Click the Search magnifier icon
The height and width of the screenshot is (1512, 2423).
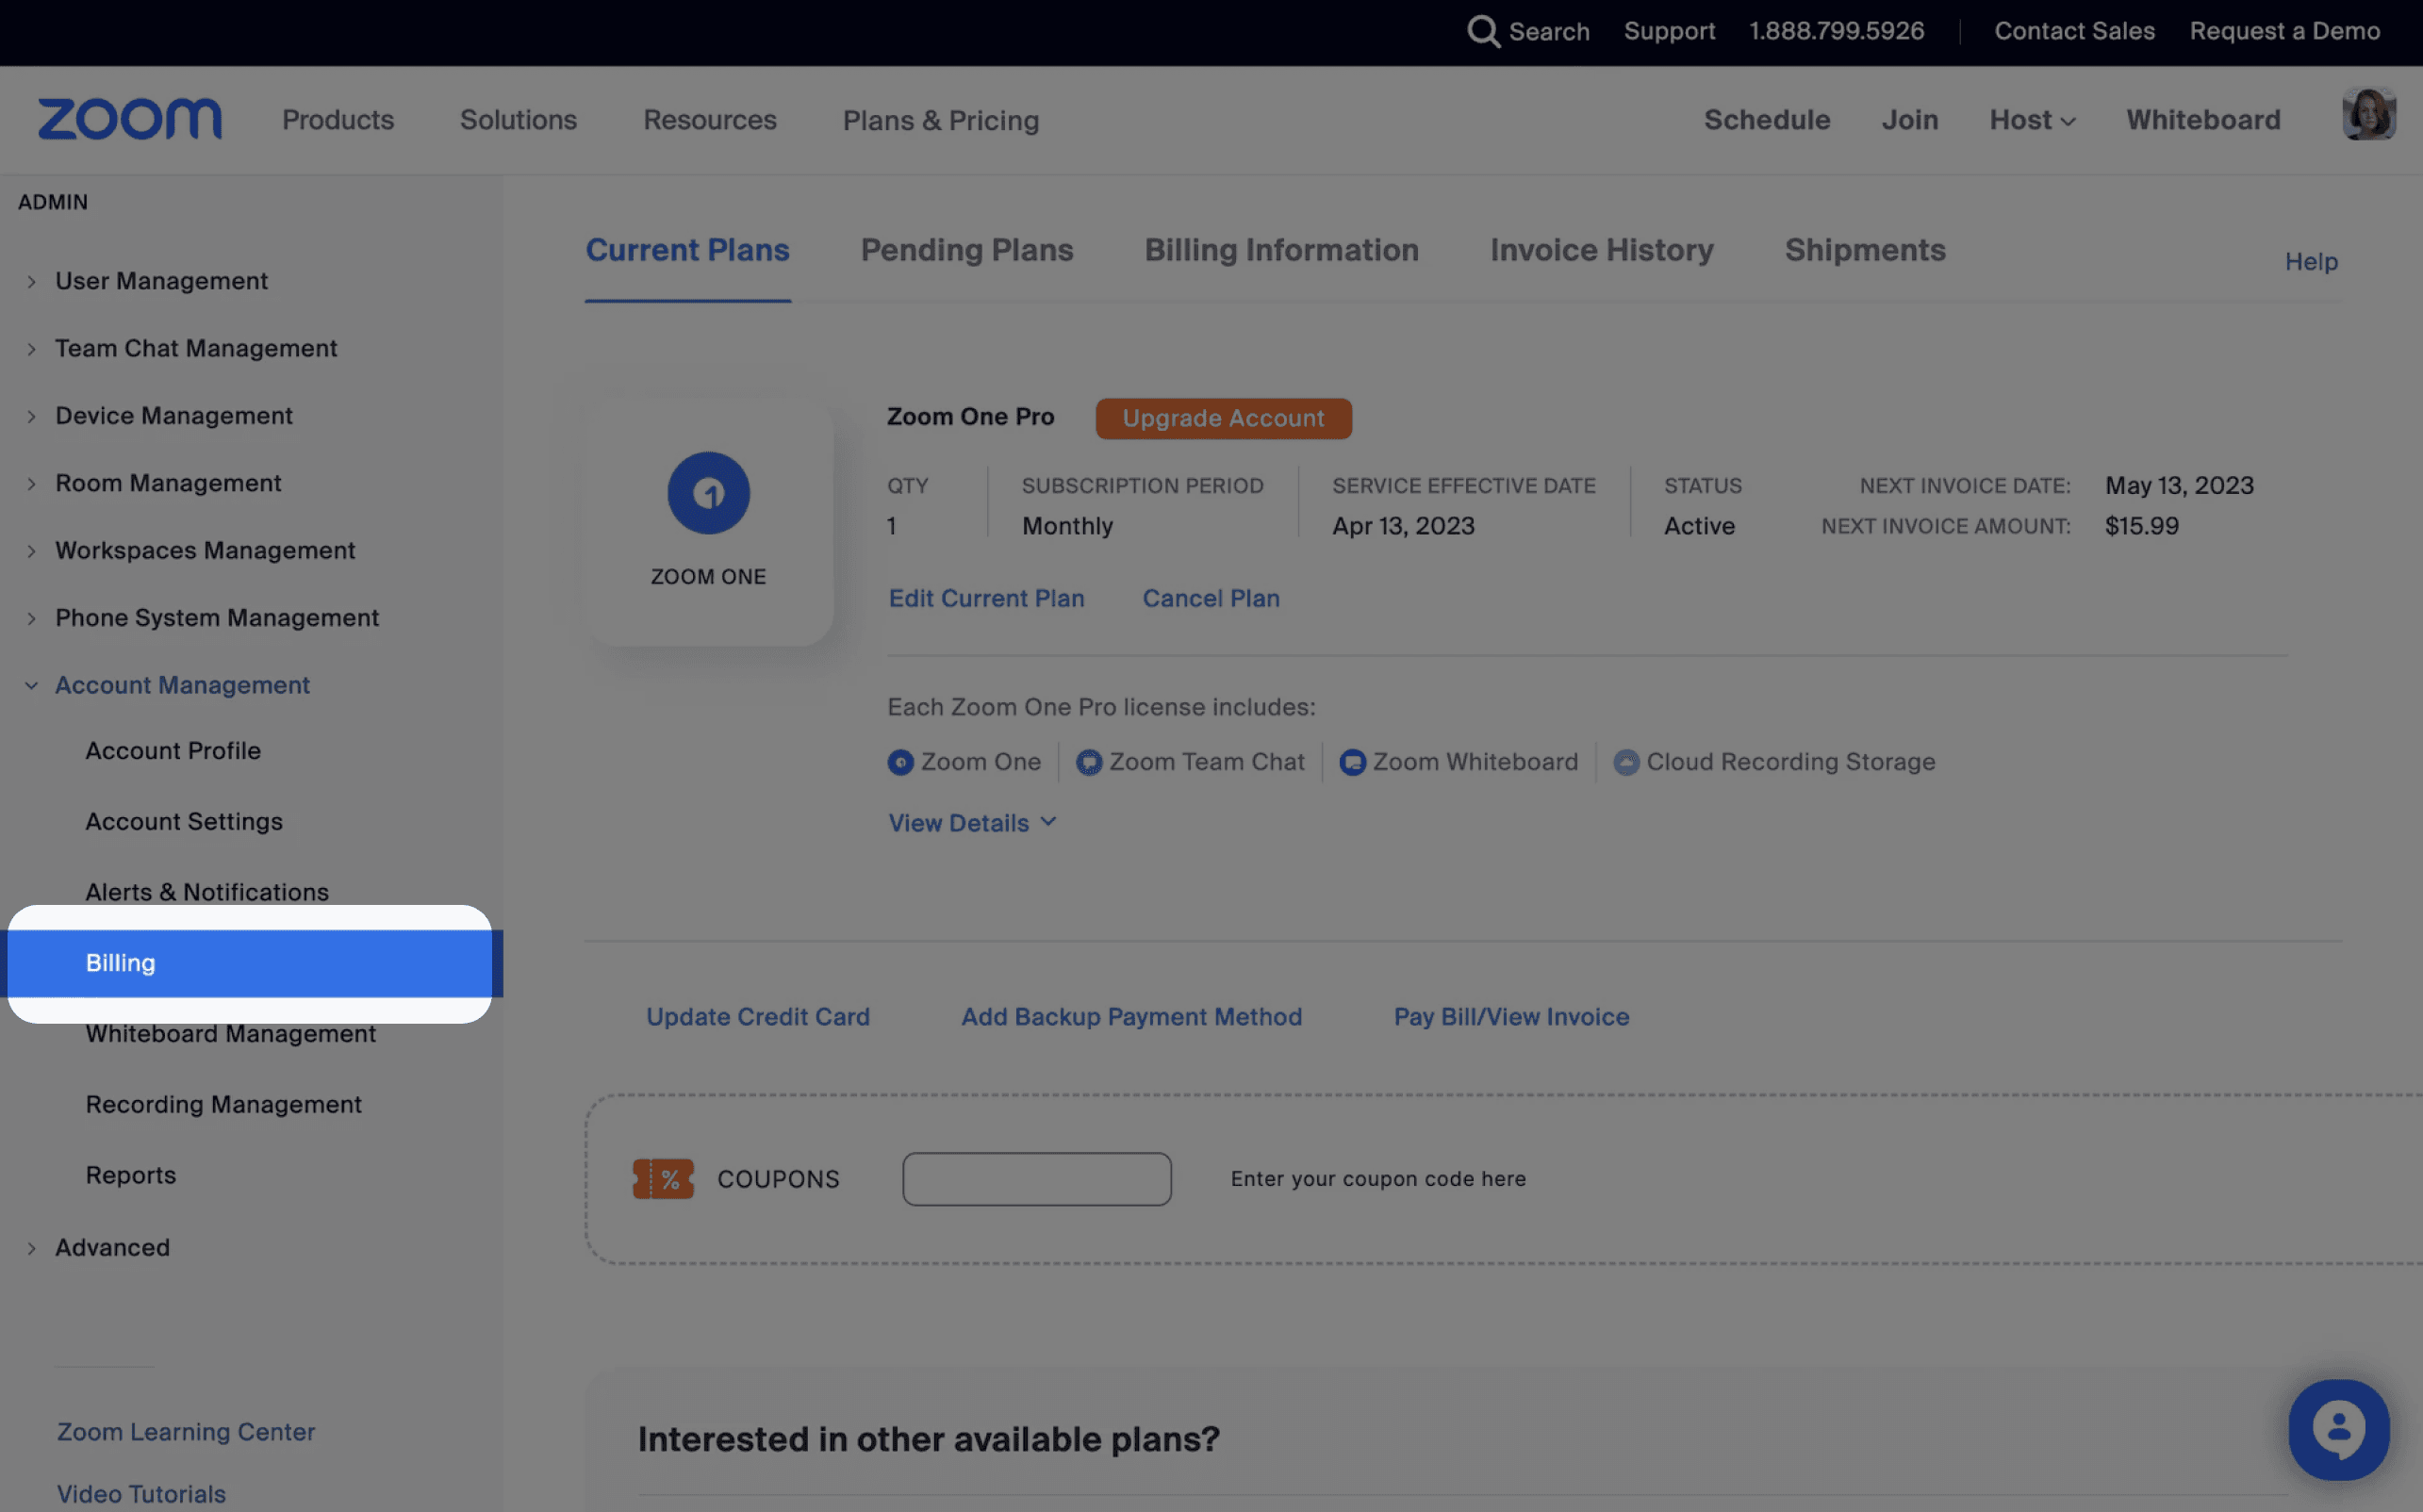coord(1482,31)
